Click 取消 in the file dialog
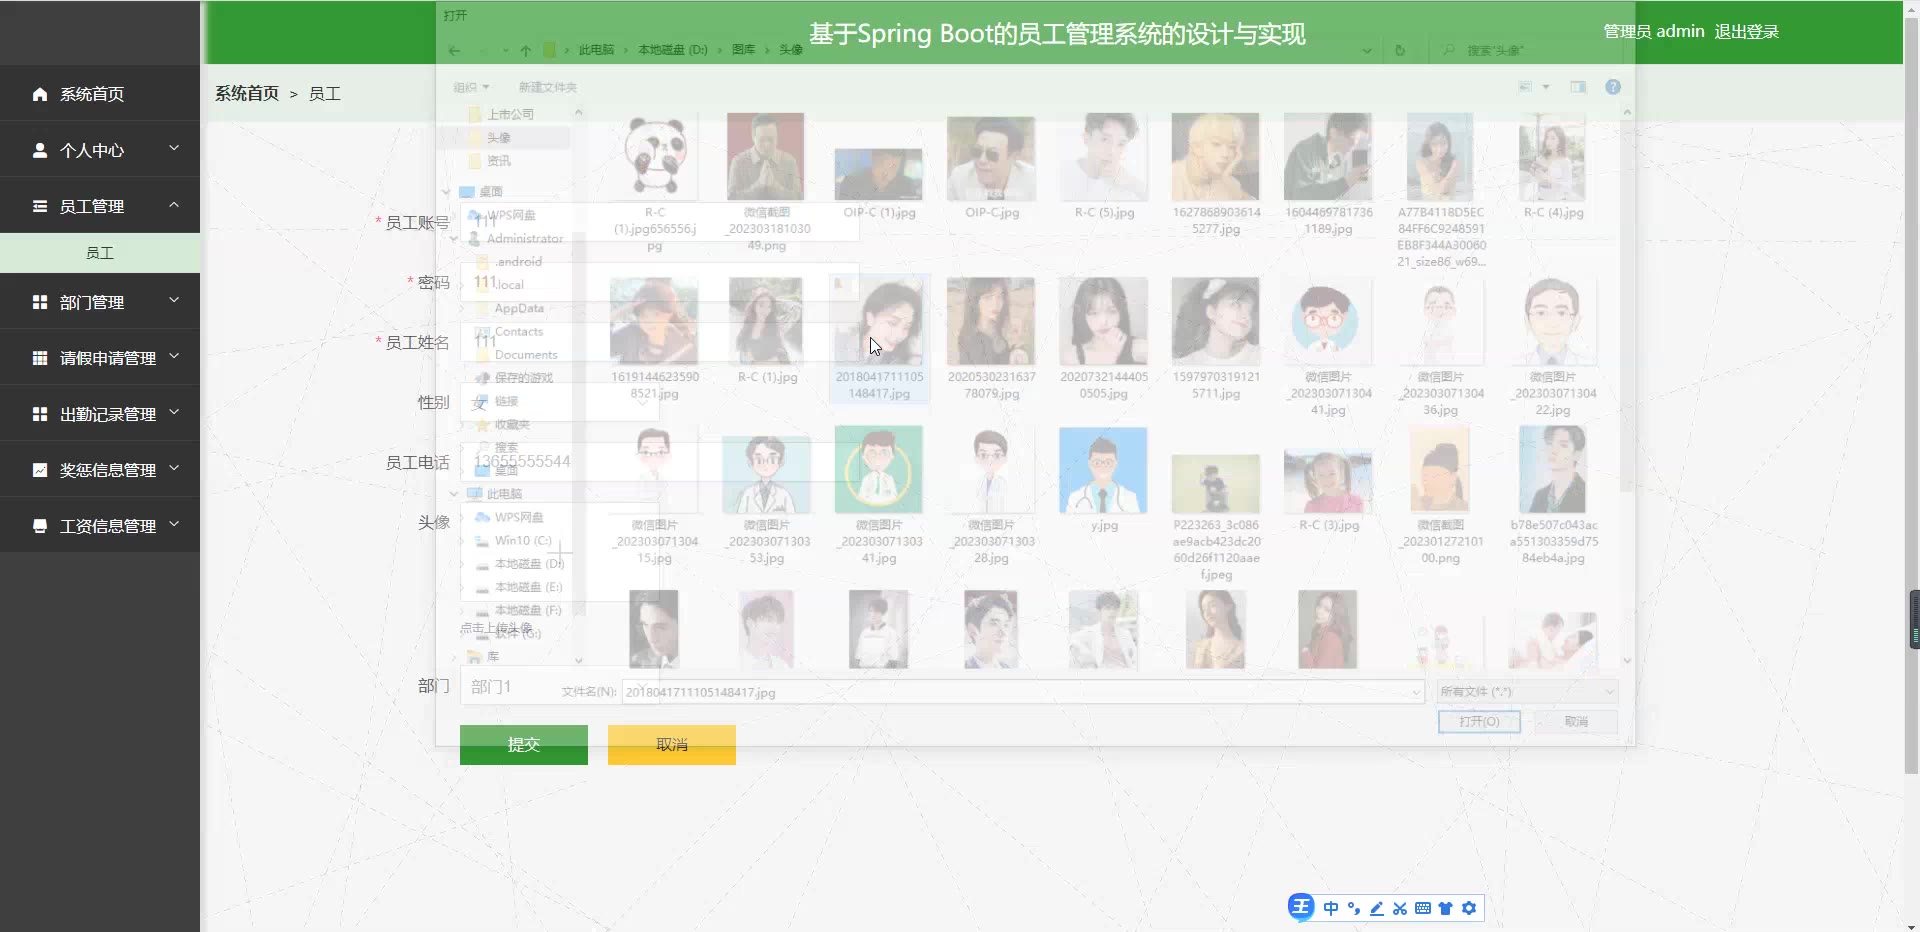The image size is (1920, 932). pos(1576,722)
